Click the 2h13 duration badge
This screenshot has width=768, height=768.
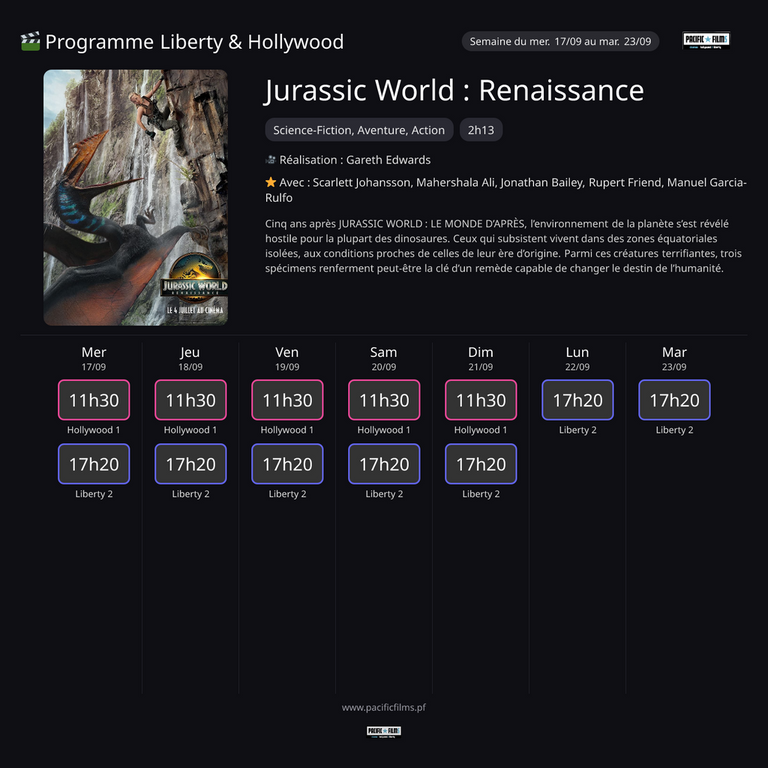point(481,130)
